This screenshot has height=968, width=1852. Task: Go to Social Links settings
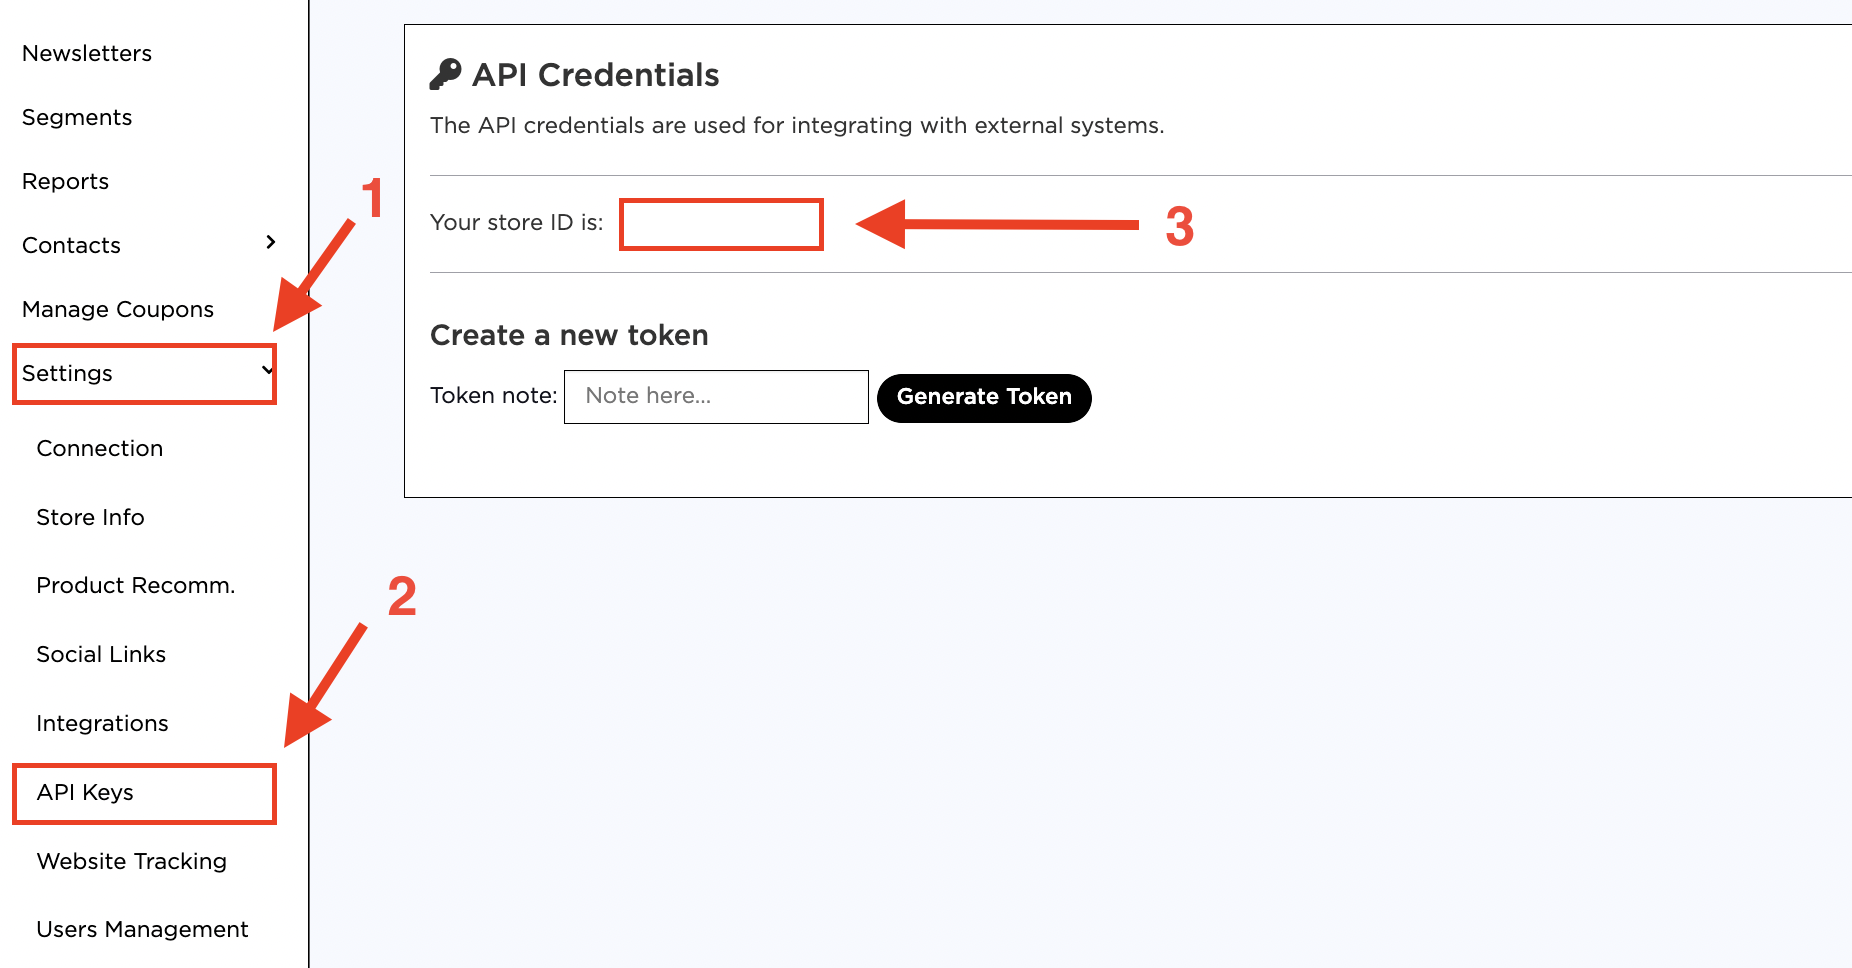[101, 654]
